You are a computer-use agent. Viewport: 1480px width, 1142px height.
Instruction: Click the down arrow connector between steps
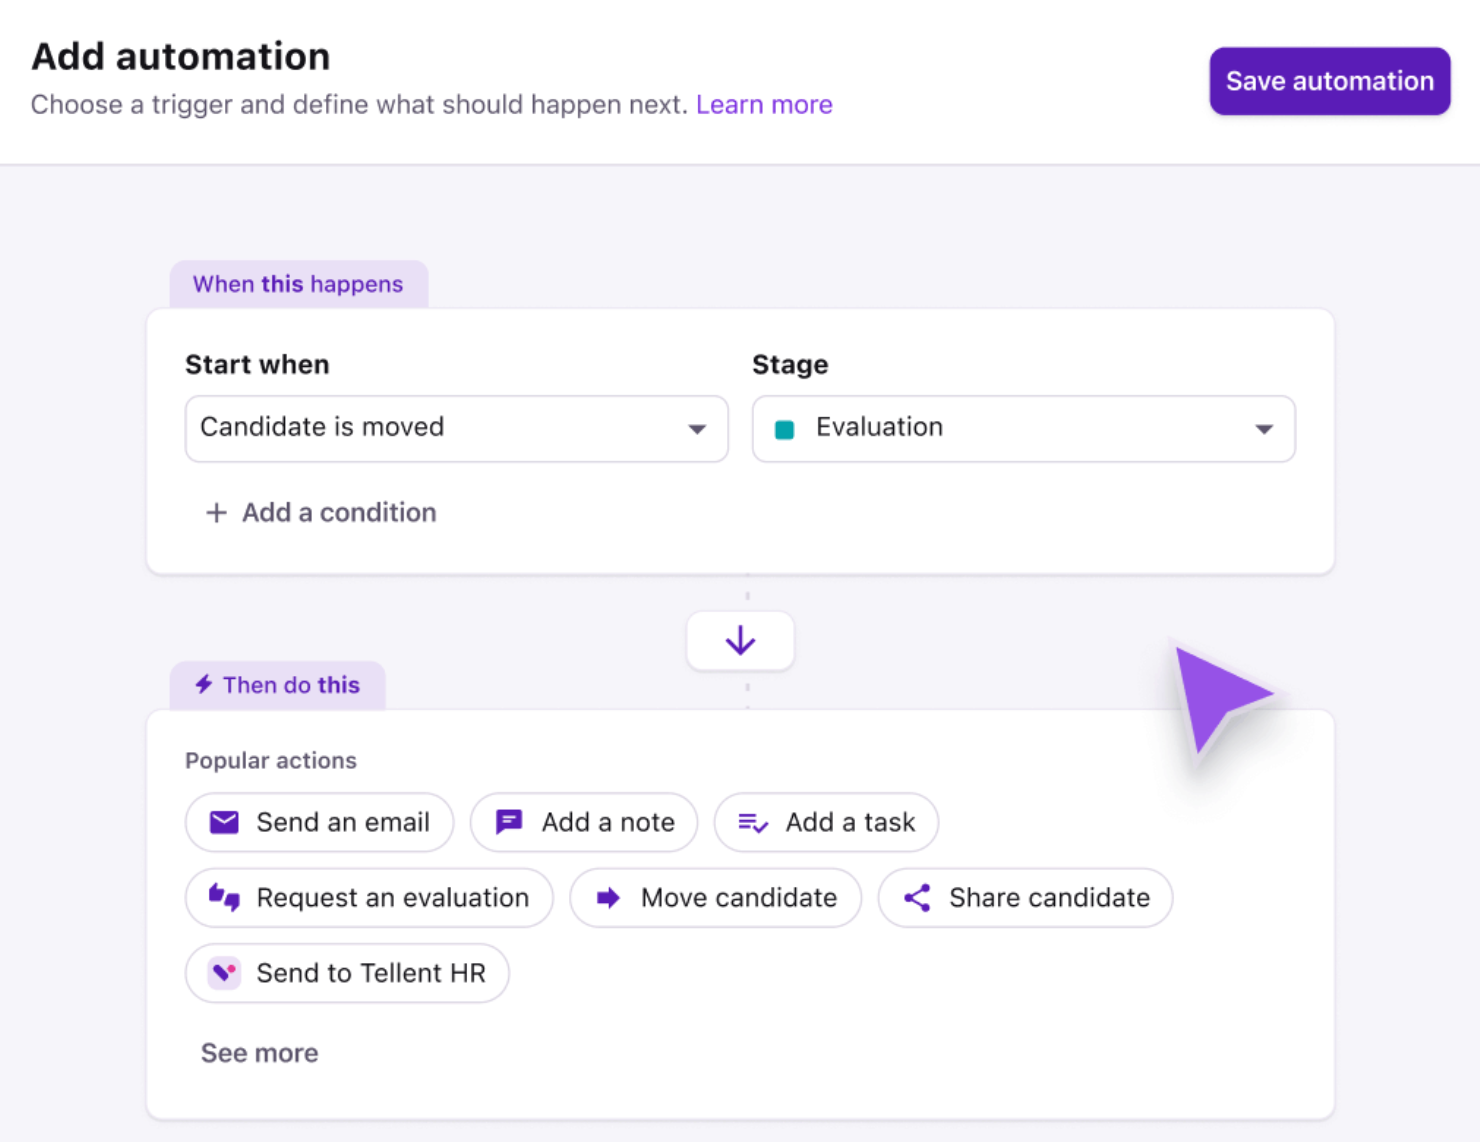coord(740,640)
